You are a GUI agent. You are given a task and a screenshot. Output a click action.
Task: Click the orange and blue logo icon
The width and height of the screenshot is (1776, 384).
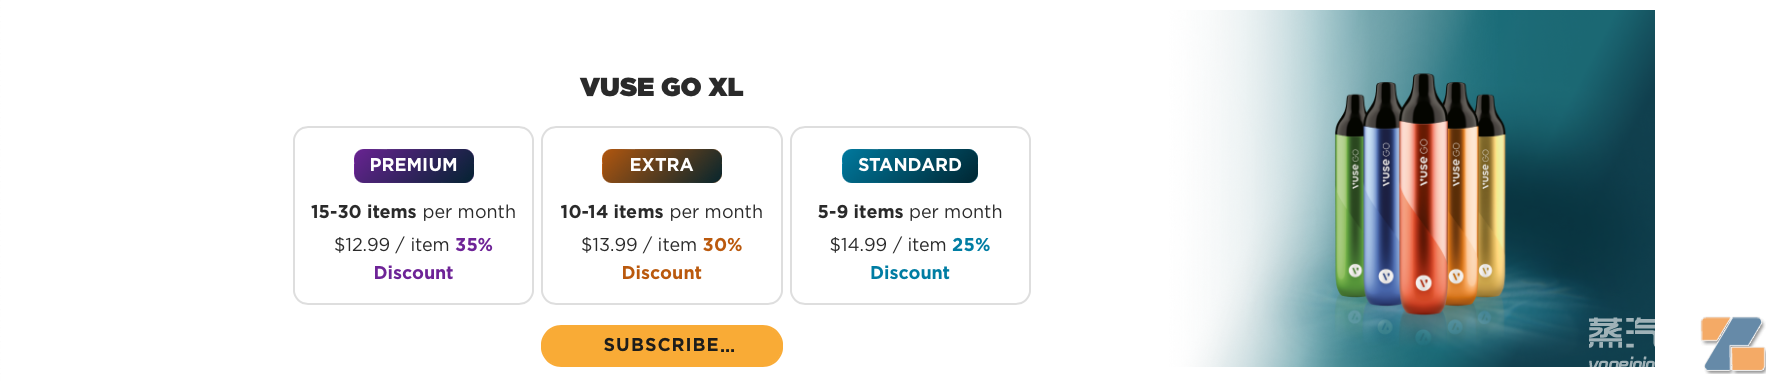(x=1733, y=345)
